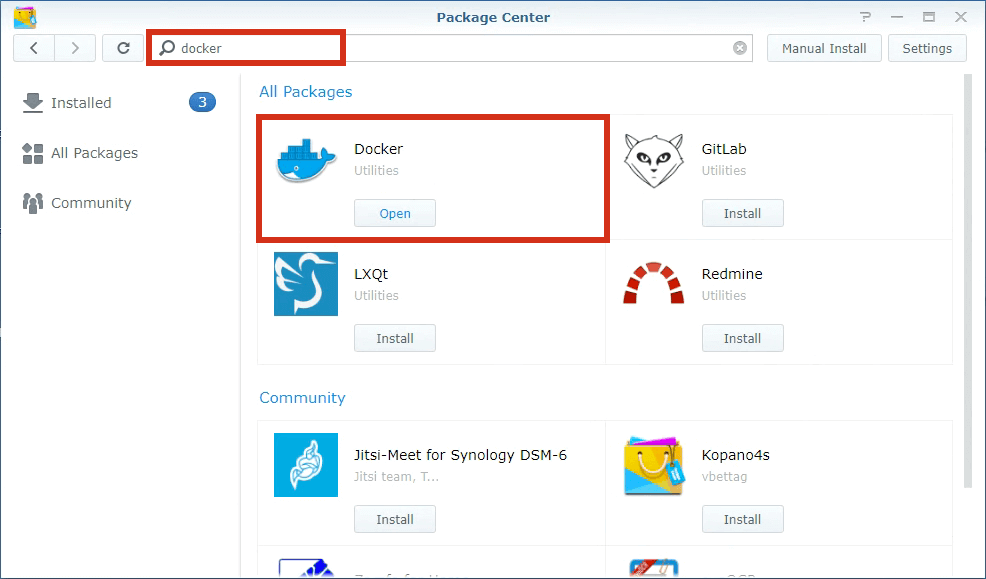The height and width of the screenshot is (579, 986).
Task: Install the GitLab package
Action: [742, 213]
